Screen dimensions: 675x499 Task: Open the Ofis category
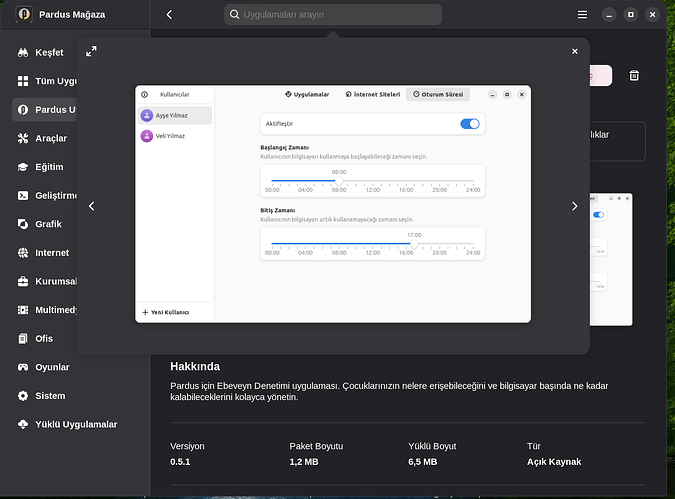click(42, 338)
